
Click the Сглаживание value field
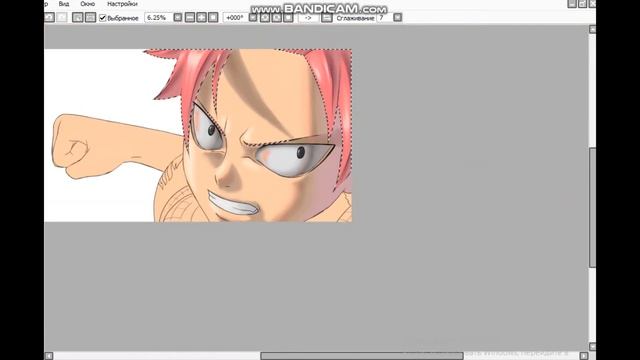[x=384, y=18]
